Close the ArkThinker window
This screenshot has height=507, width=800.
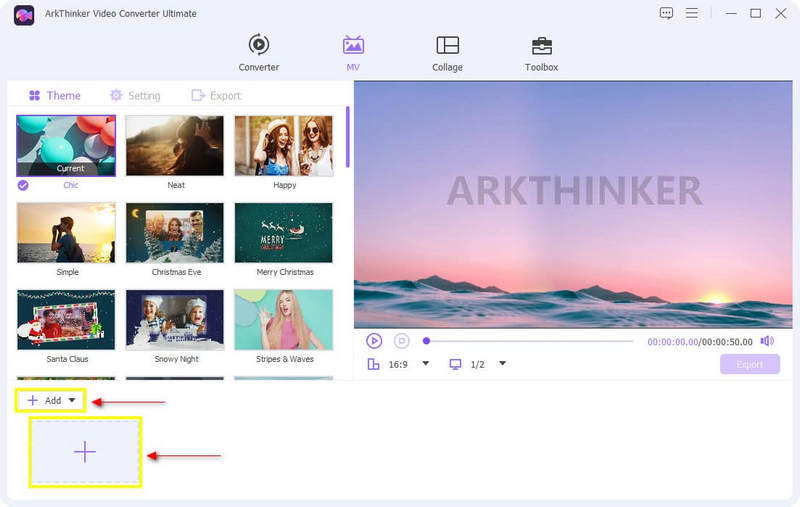781,13
